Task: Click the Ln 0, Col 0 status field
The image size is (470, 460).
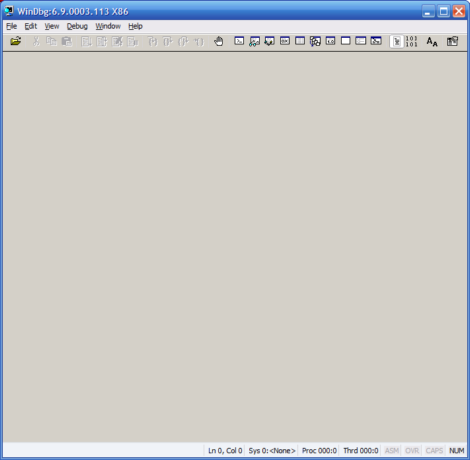Action: click(225, 451)
